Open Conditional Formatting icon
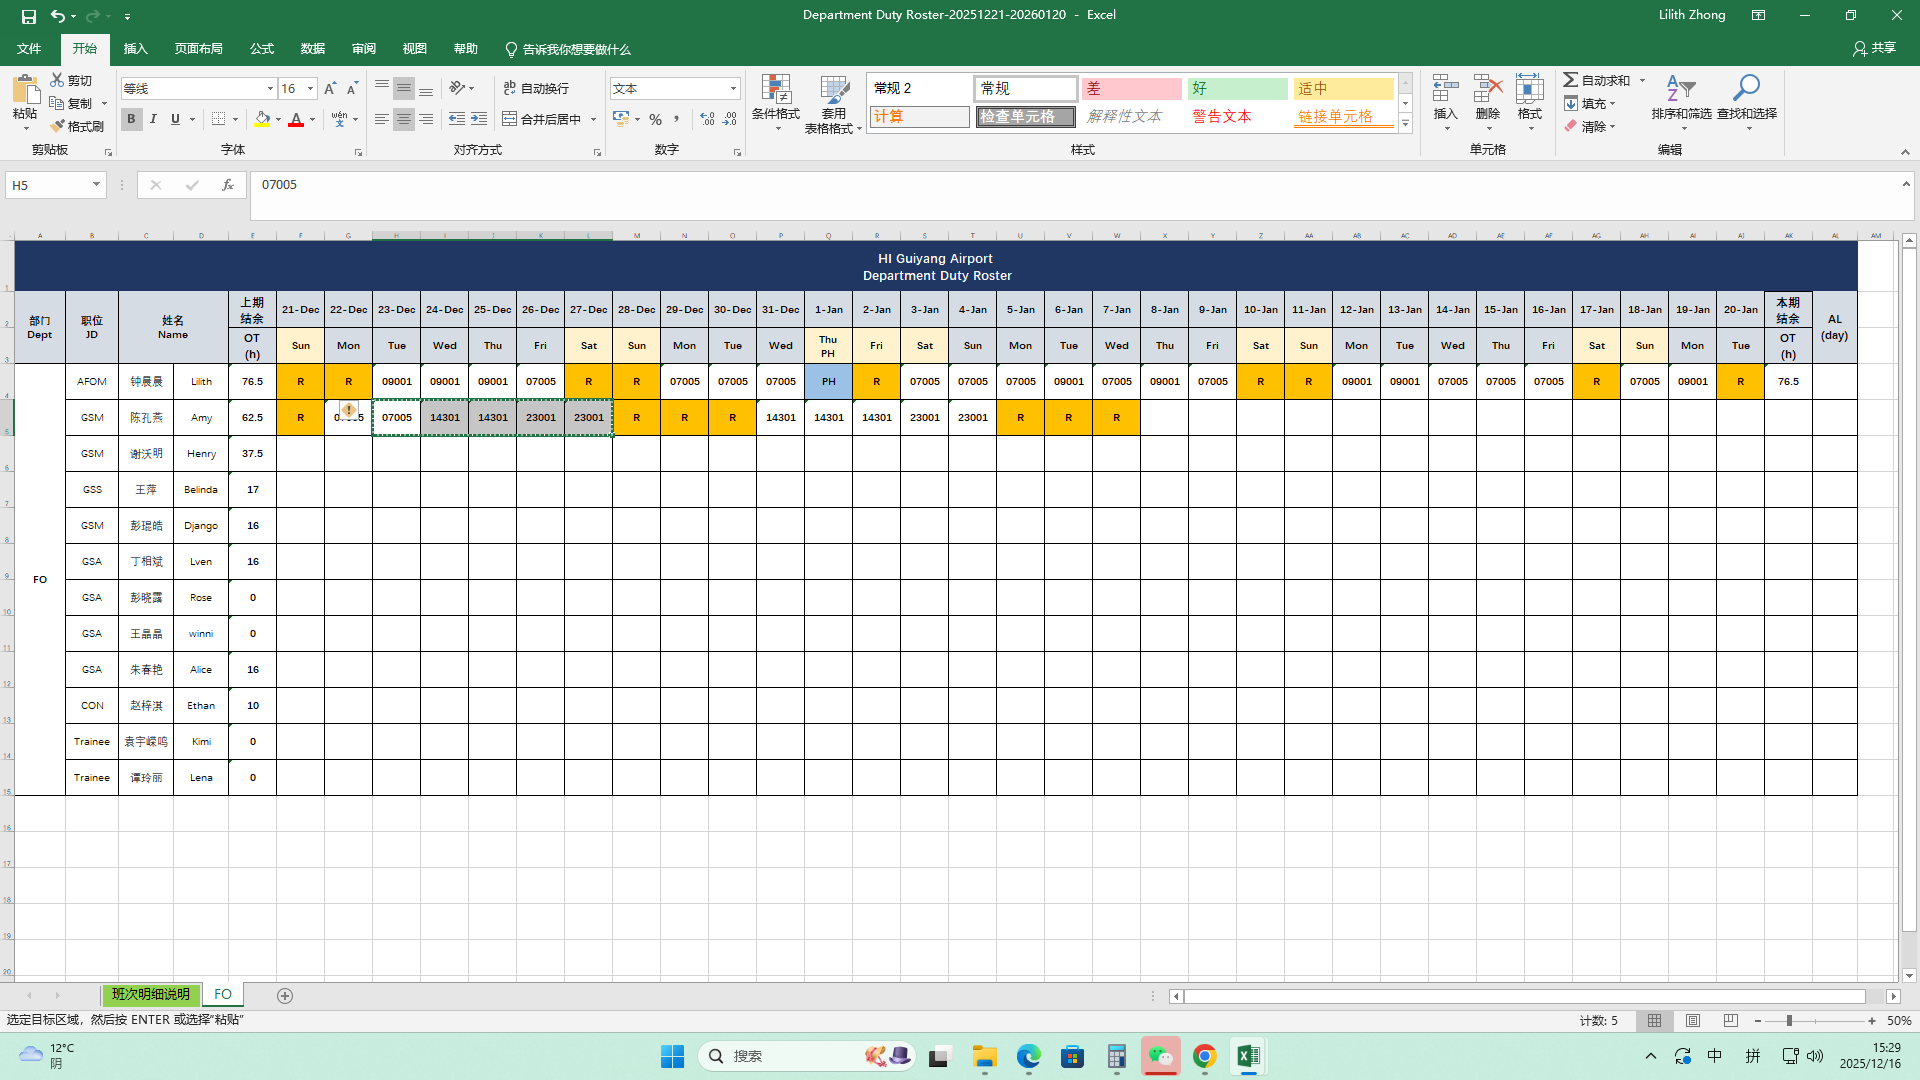This screenshot has width=1920, height=1080. [x=776, y=90]
